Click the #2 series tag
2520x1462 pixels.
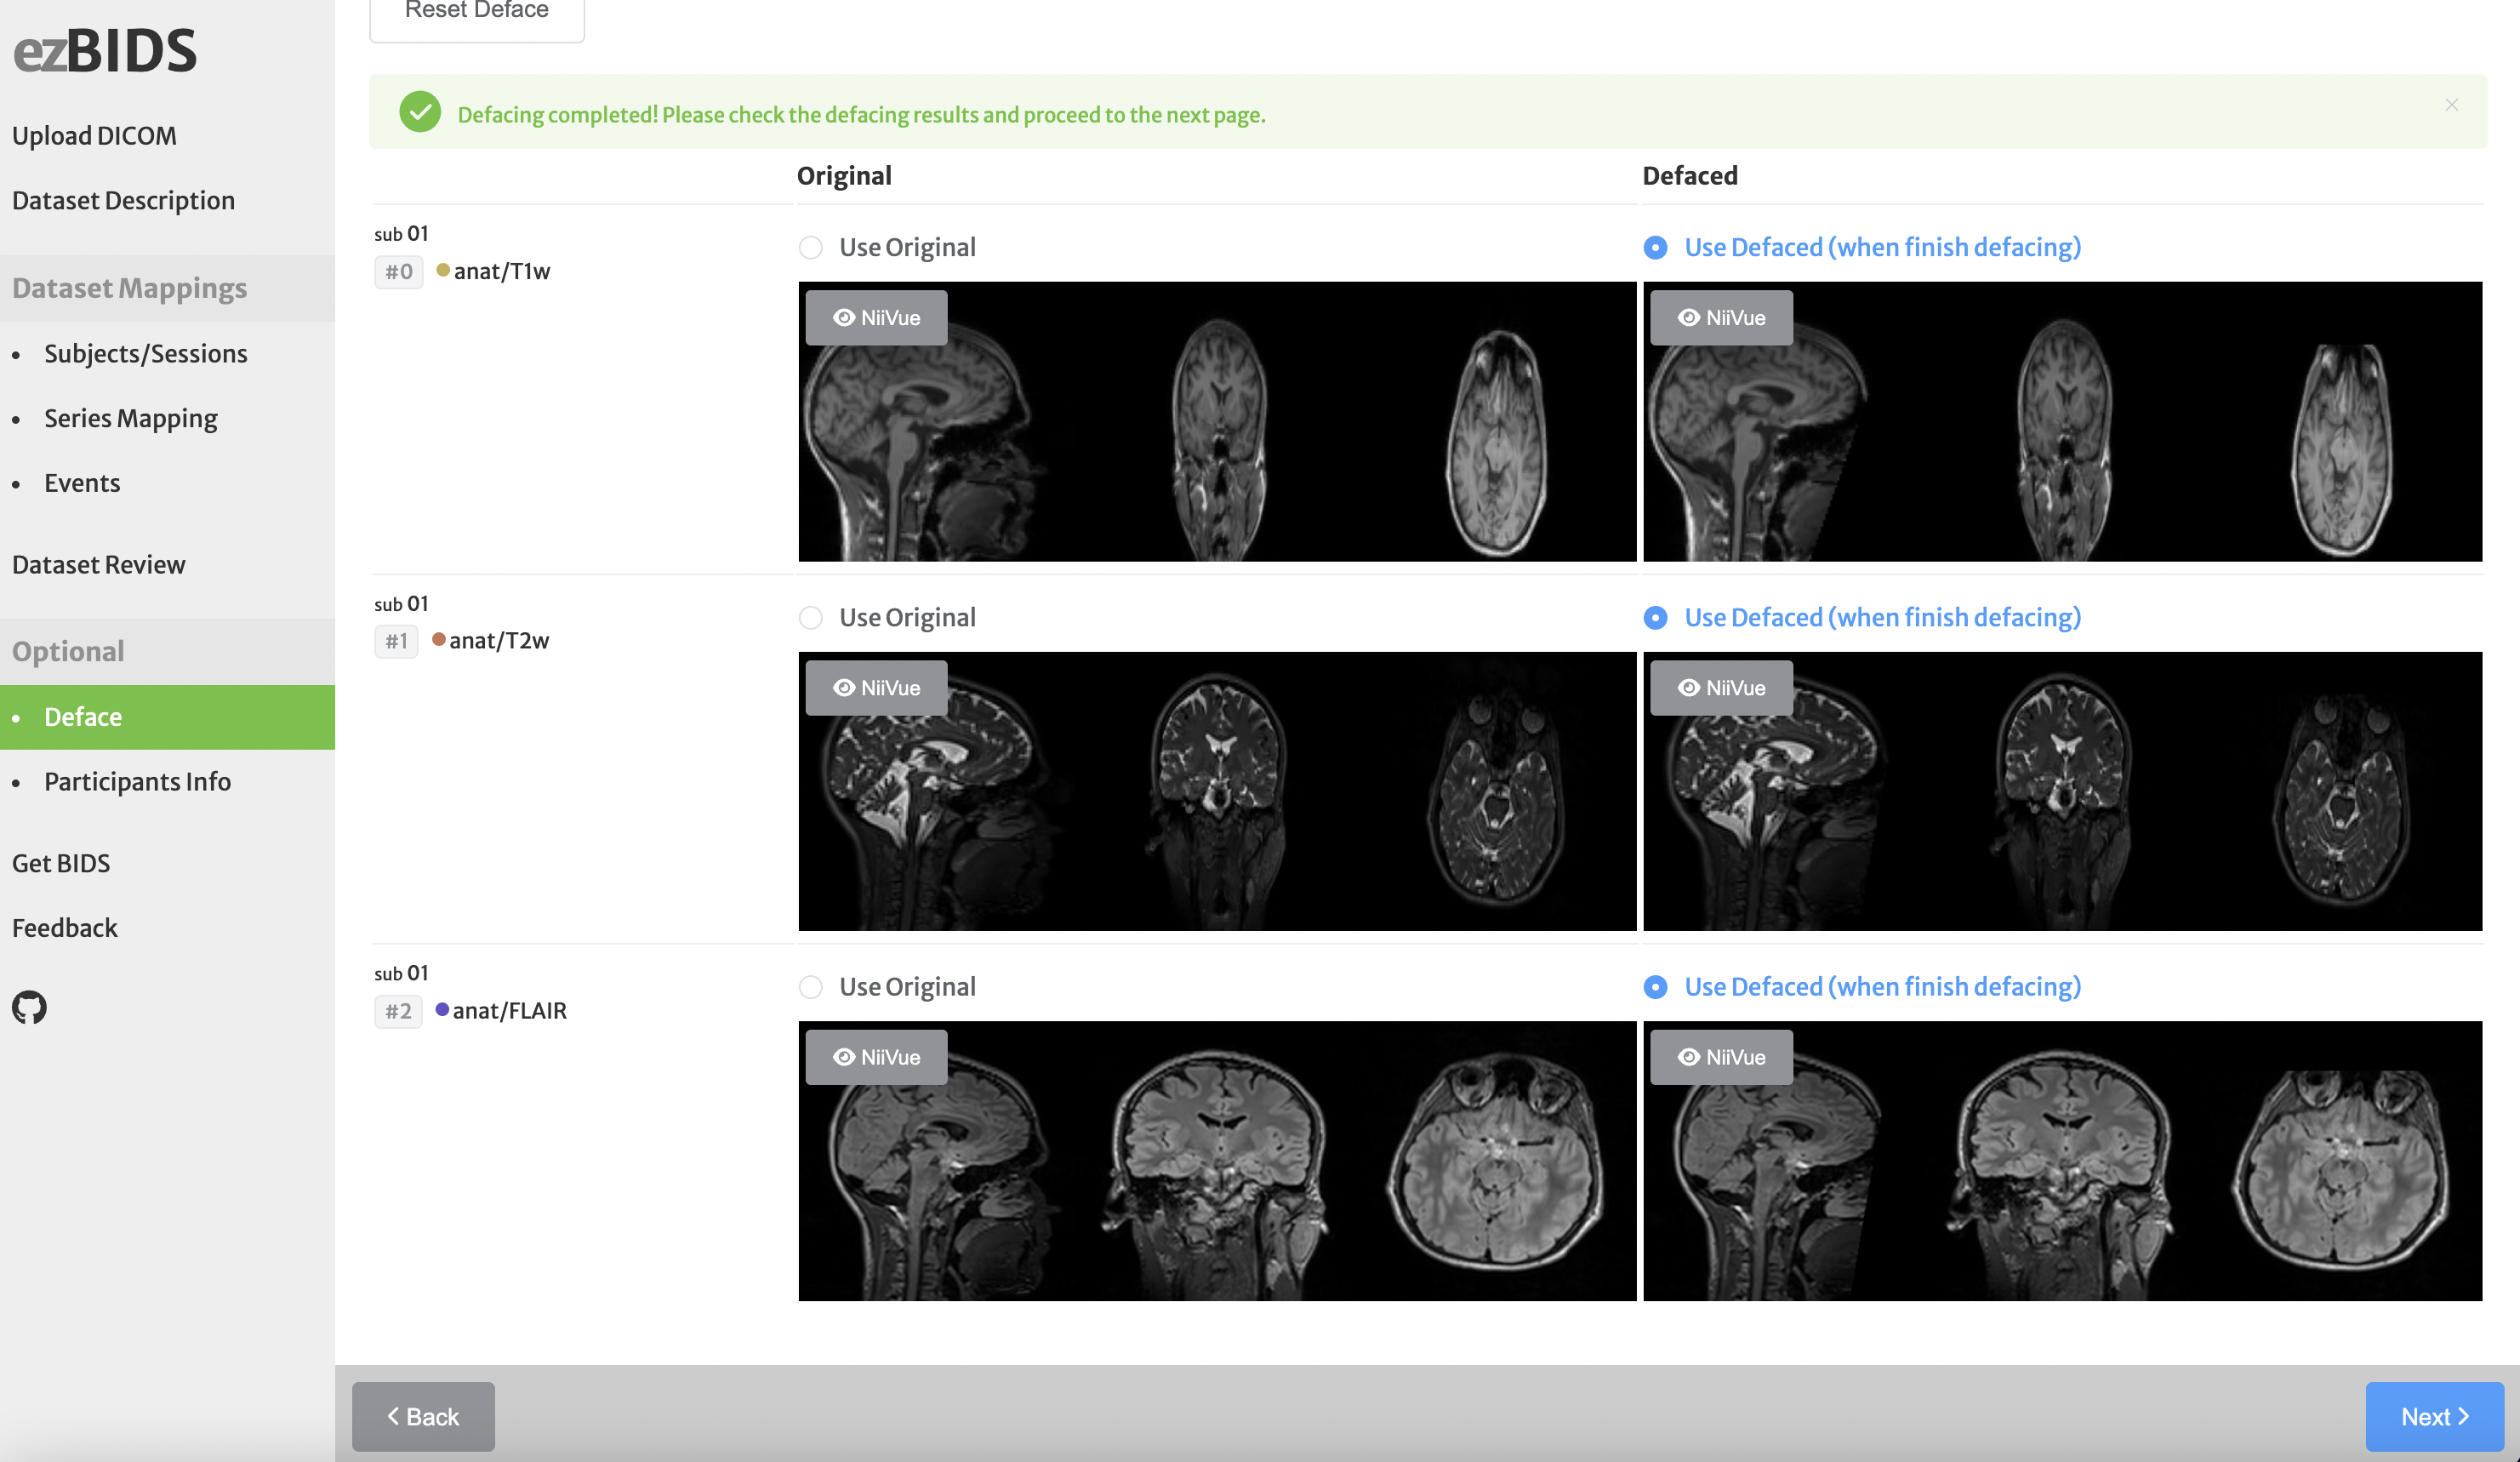tap(398, 1011)
